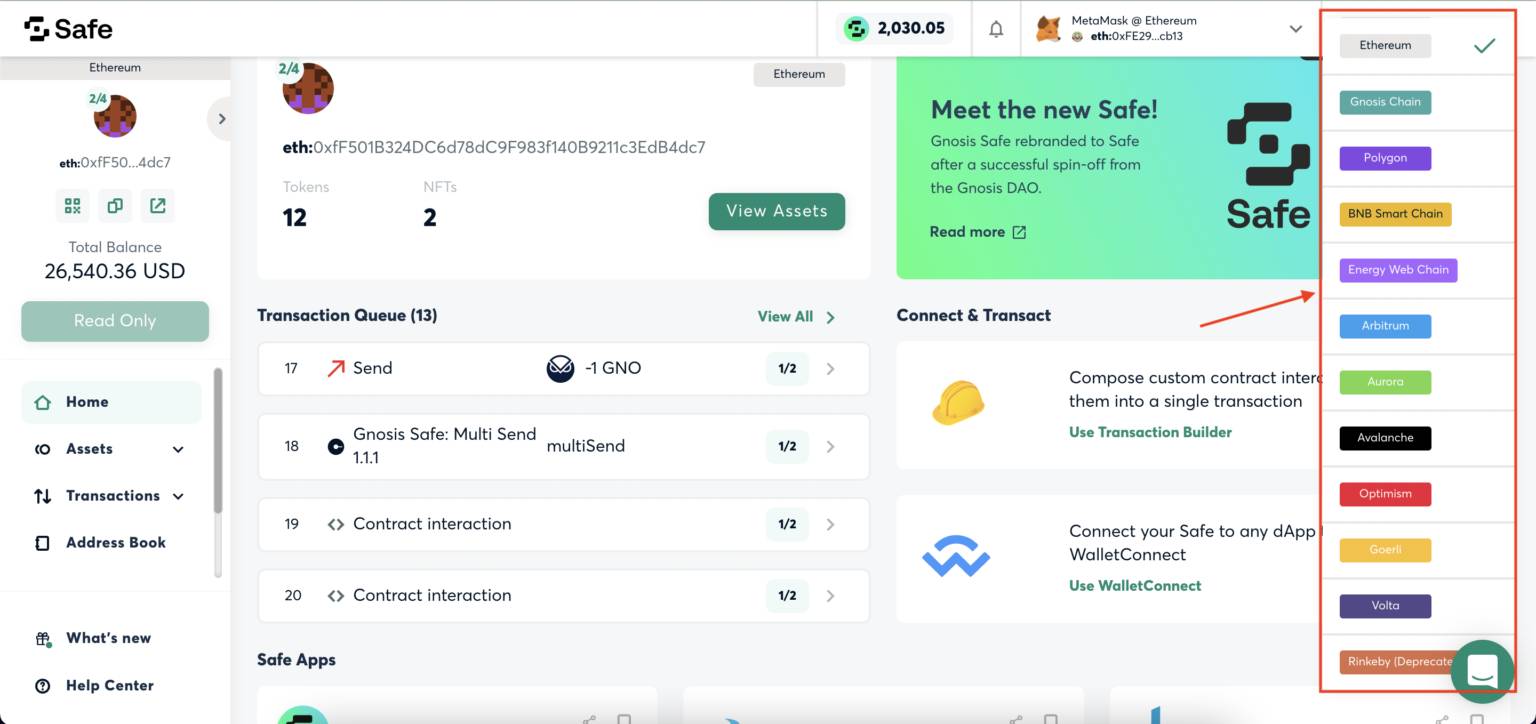
Task: Click the MetaMask fox wallet icon
Action: (1047, 28)
